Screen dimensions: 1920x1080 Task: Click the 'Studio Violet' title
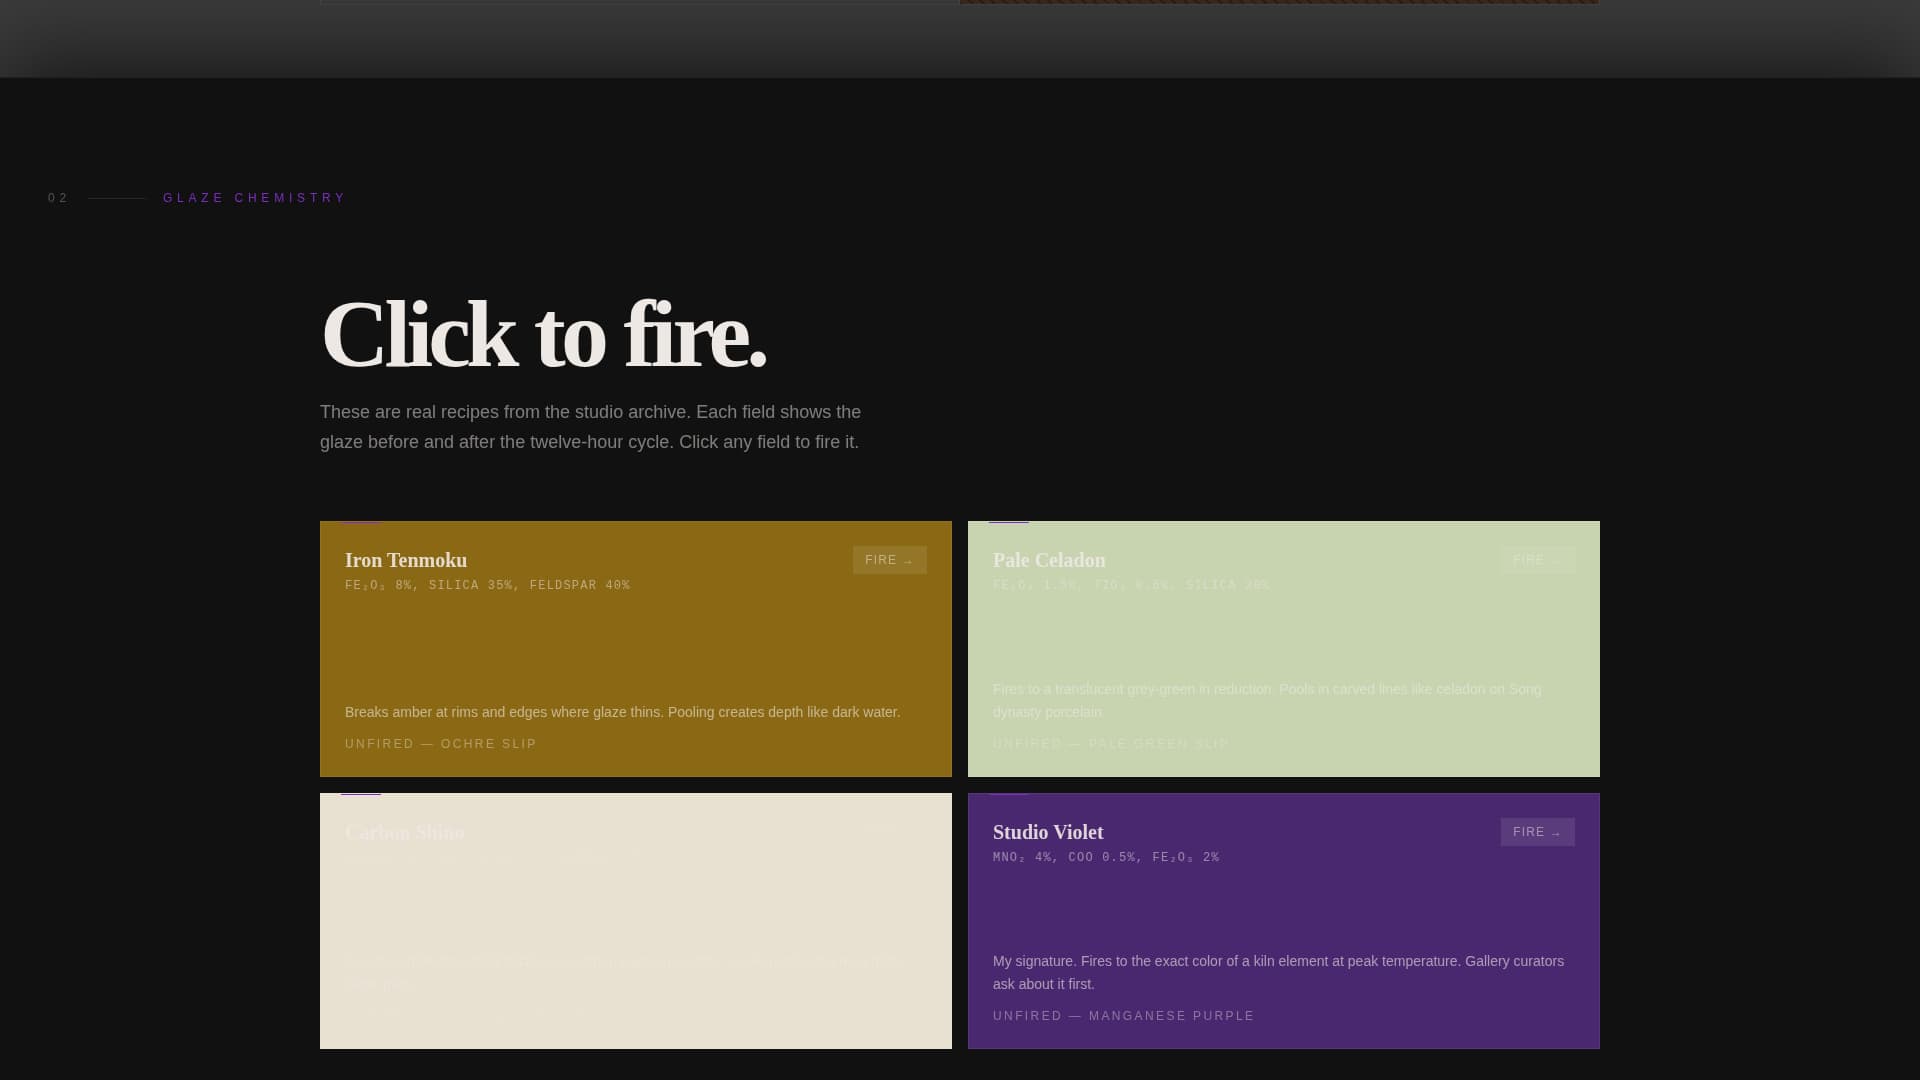click(x=1048, y=832)
